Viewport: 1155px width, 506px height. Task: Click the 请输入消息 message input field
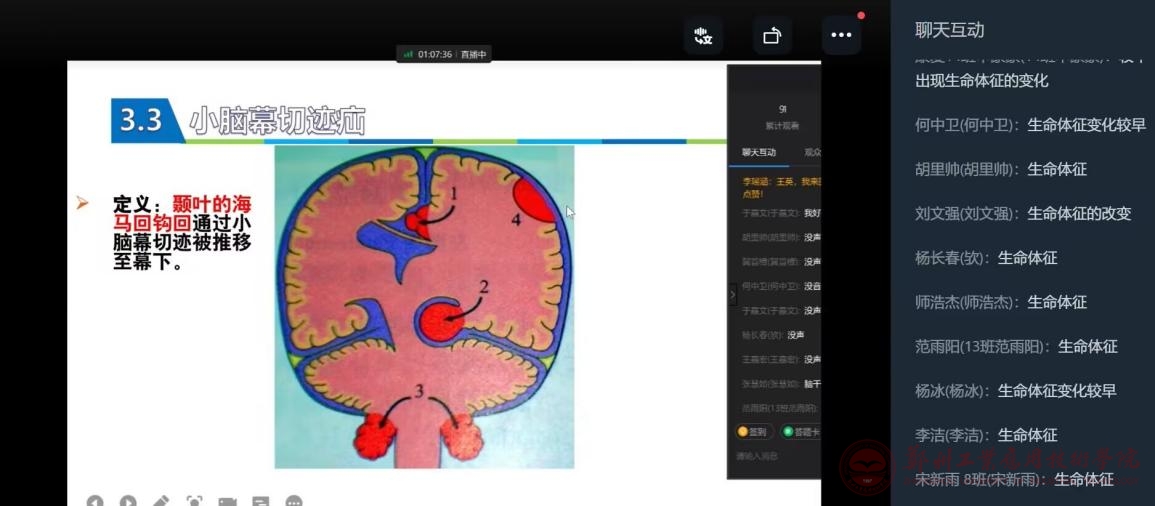tap(775, 456)
